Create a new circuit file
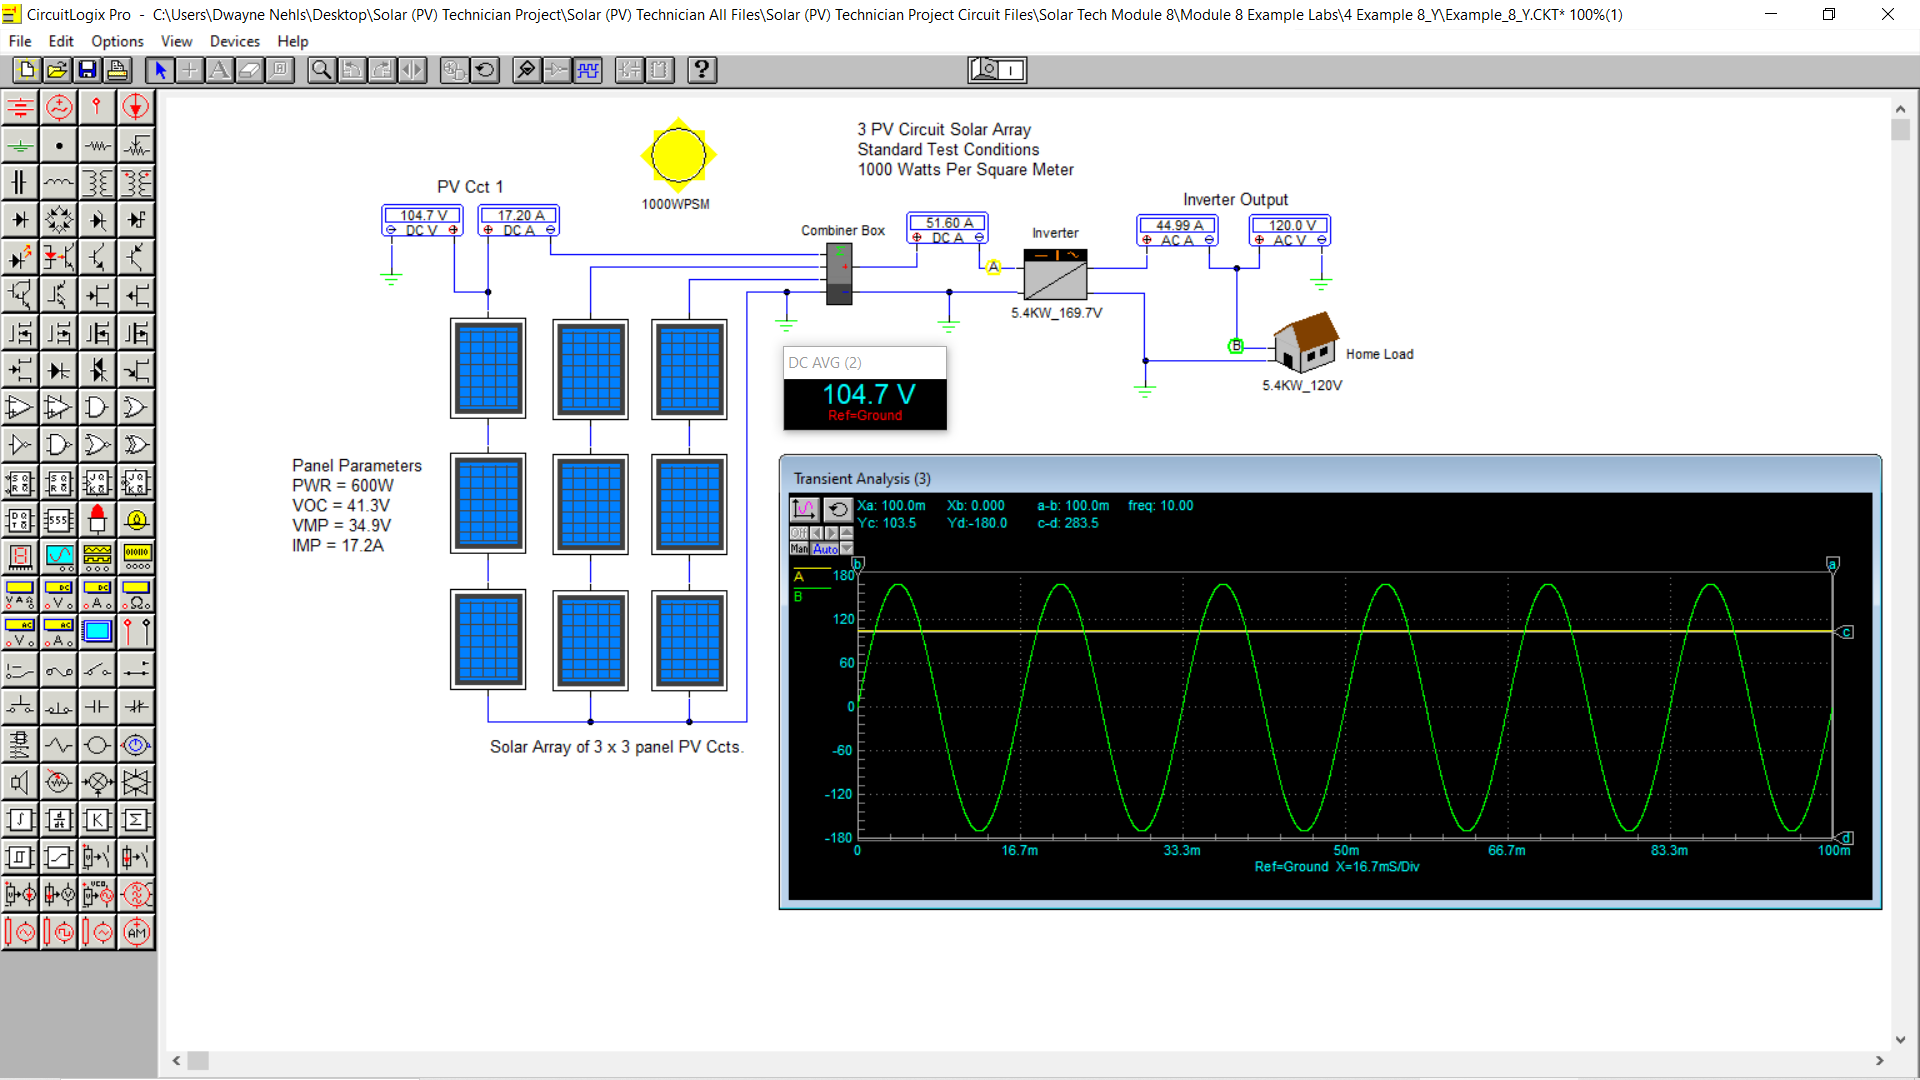The height and width of the screenshot is (1080, 1920). 27,70
